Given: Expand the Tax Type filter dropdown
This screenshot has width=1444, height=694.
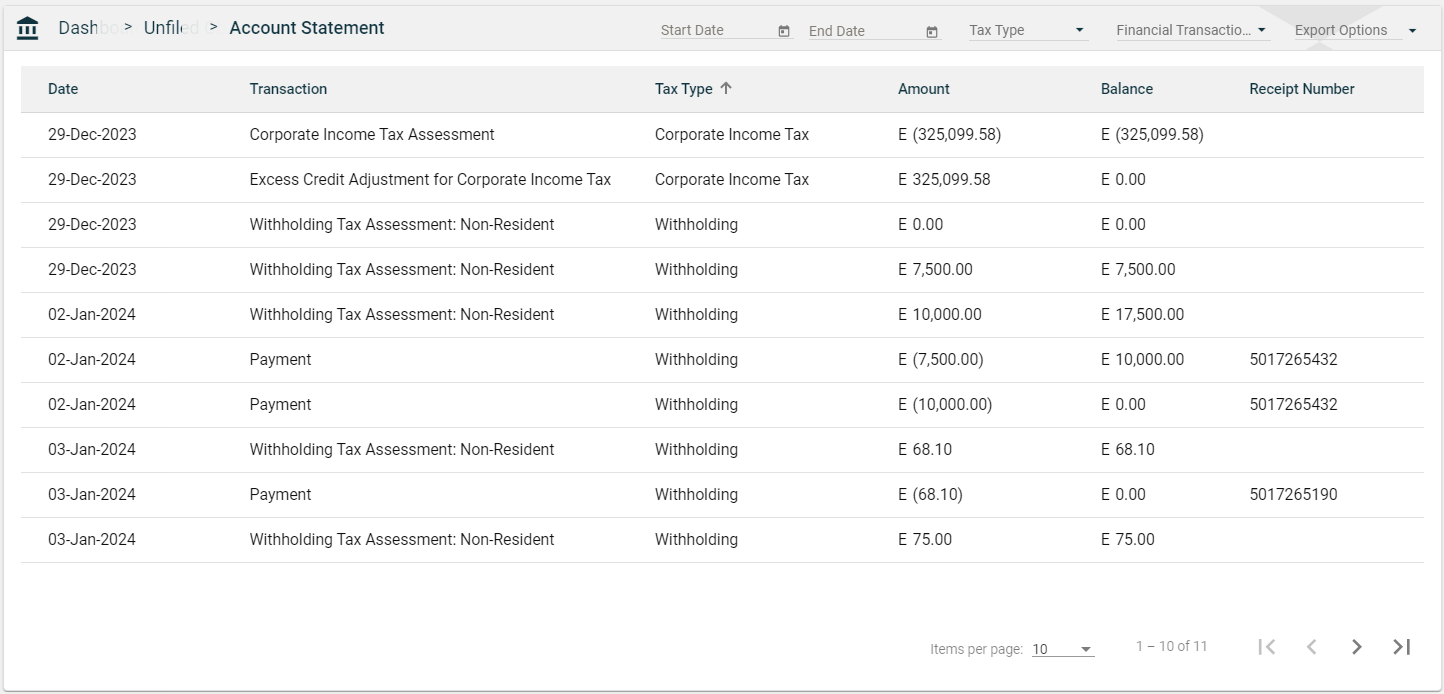Looking at the screenshot, I should click(1027, 30).
